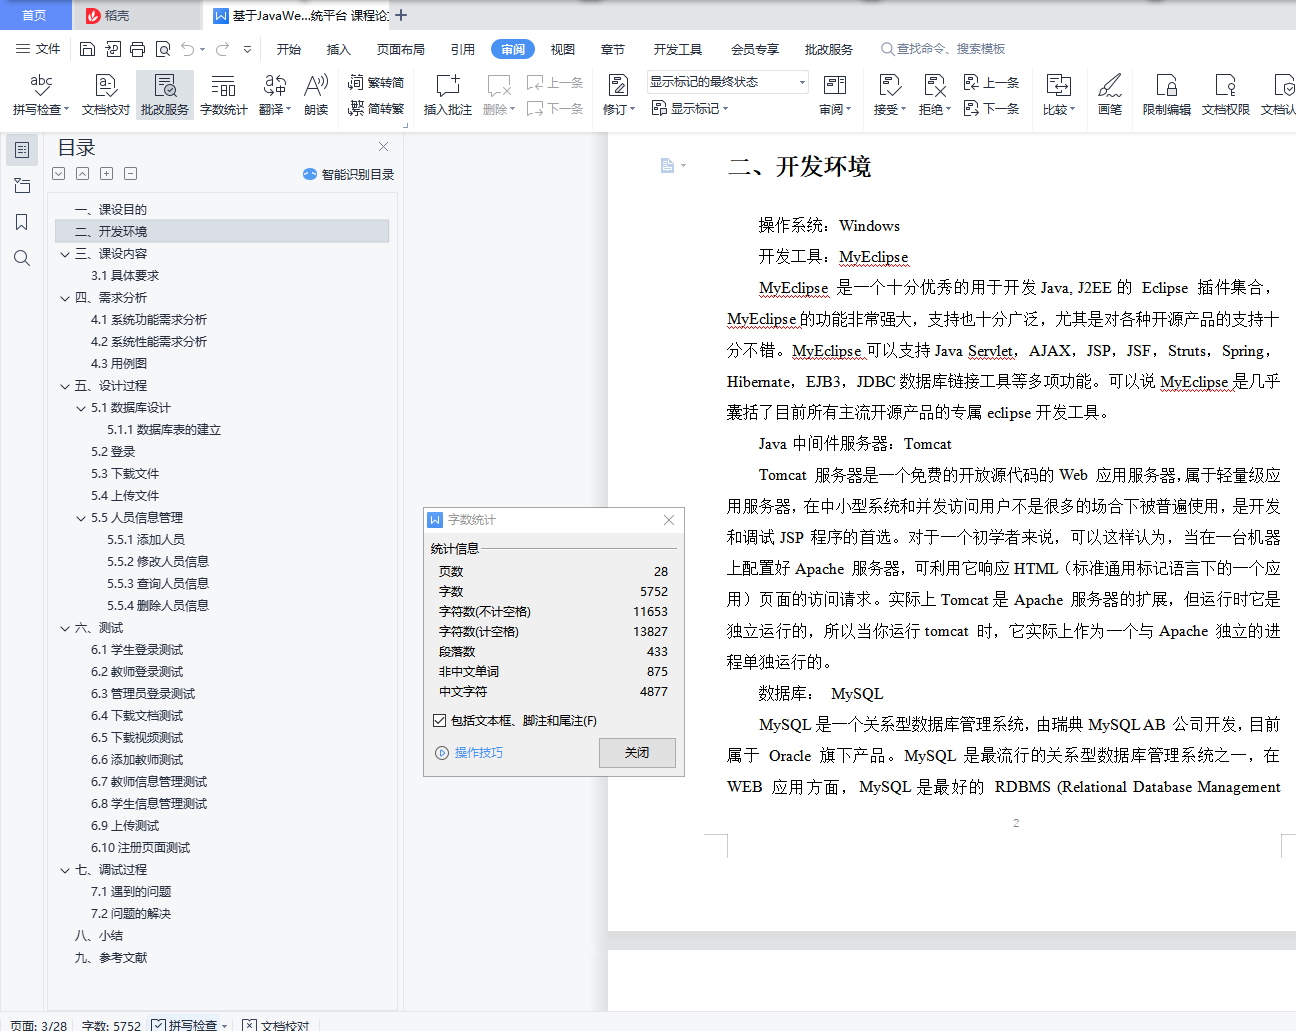Click the 文档校对 icon in status bar
Viewport: 1296px width, 1031px height.
[x=250, y=1025]
